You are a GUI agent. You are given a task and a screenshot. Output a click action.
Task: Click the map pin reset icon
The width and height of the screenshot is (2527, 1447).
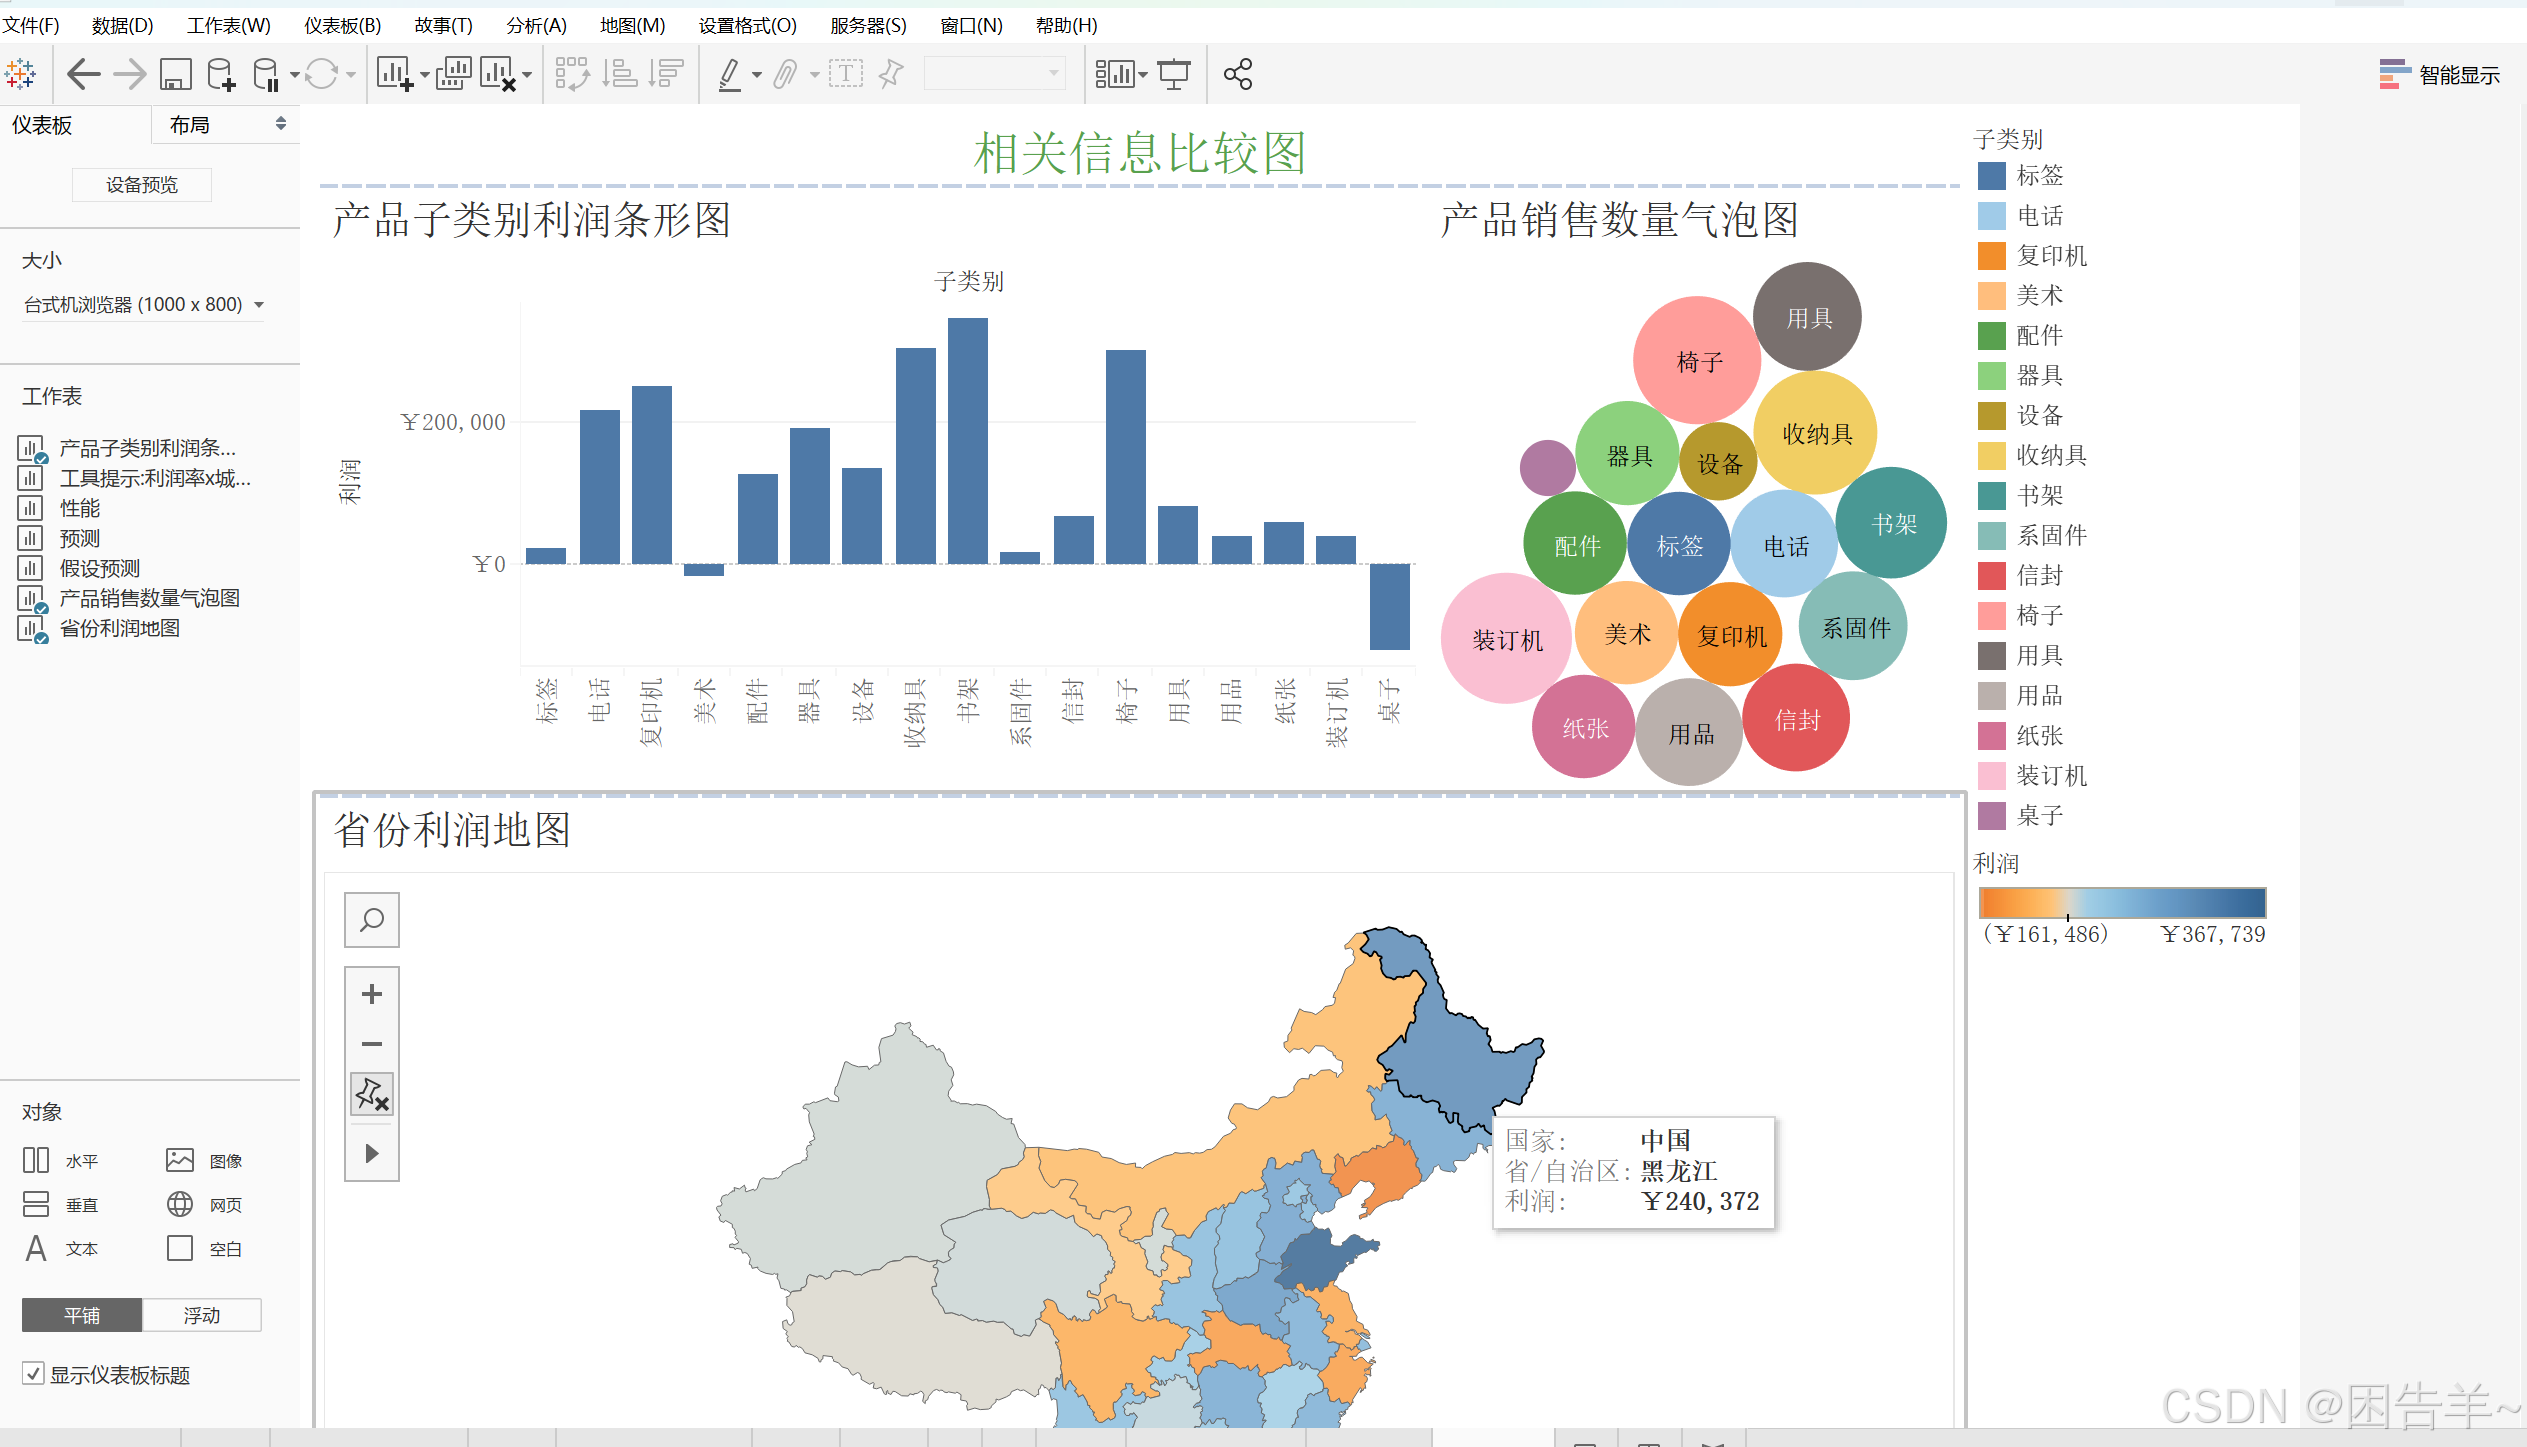pyautogui.click(x=372, y=1094)
